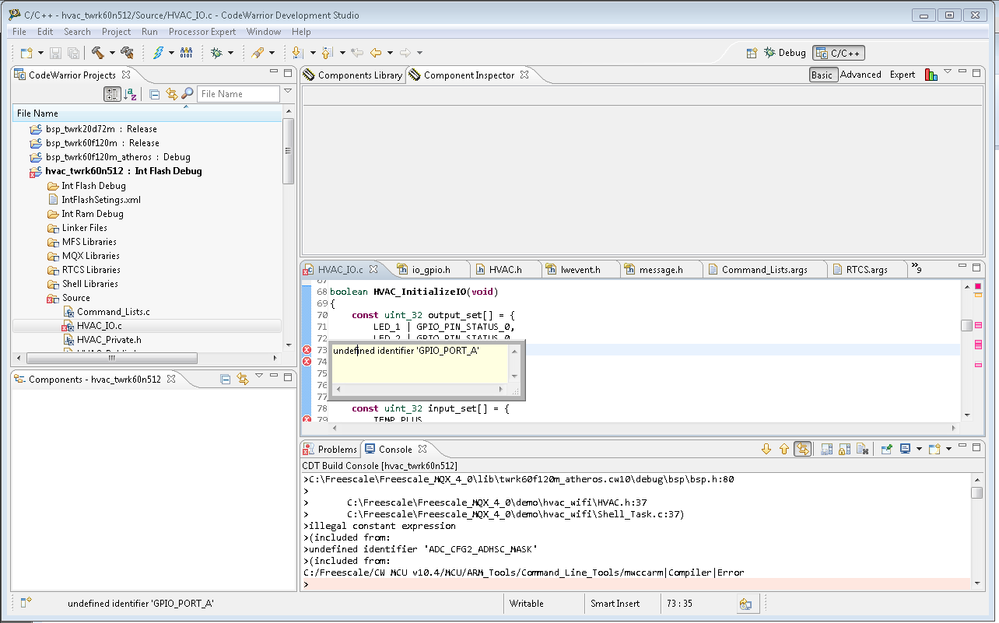Open dropdown arrow next to the Build hammer
Image resolution: width=999 pixels, height=623 pixels.
(x=111, y=53)
